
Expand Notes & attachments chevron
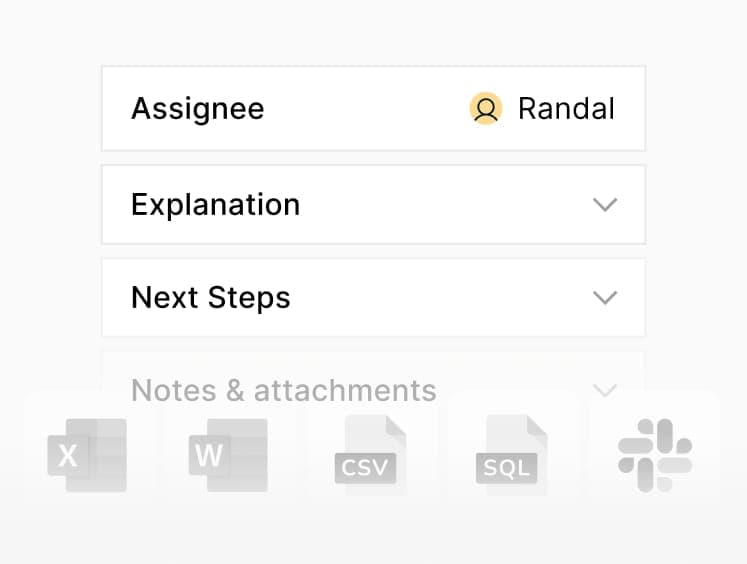[605, 390]
